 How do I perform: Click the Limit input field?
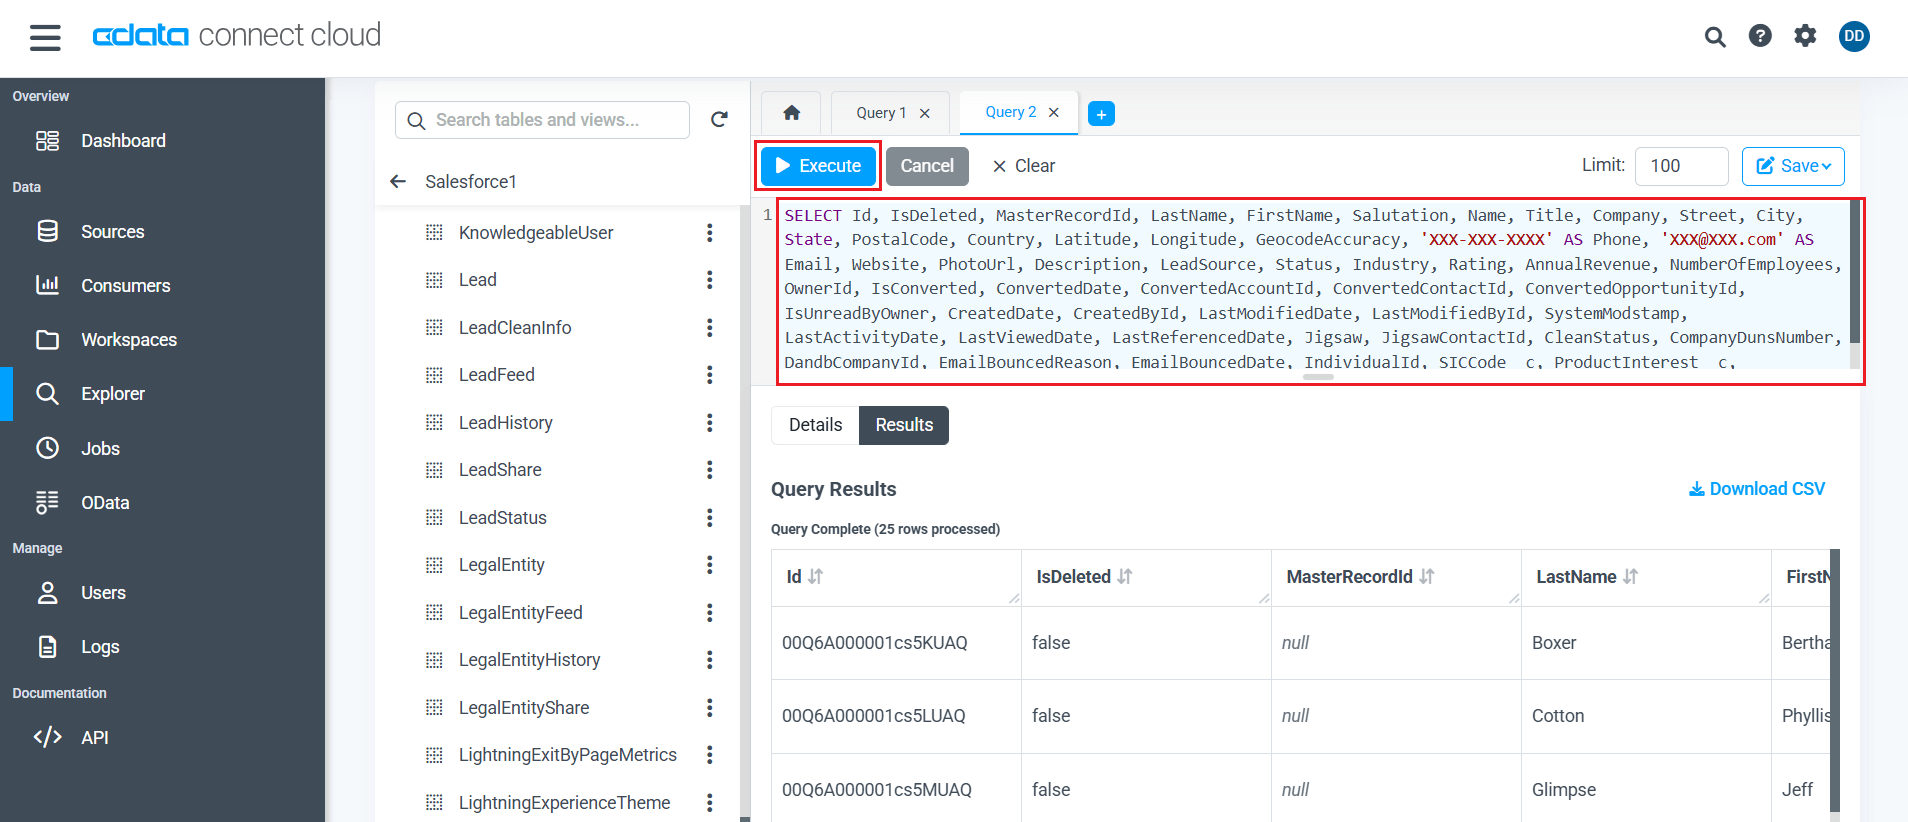1680,166
